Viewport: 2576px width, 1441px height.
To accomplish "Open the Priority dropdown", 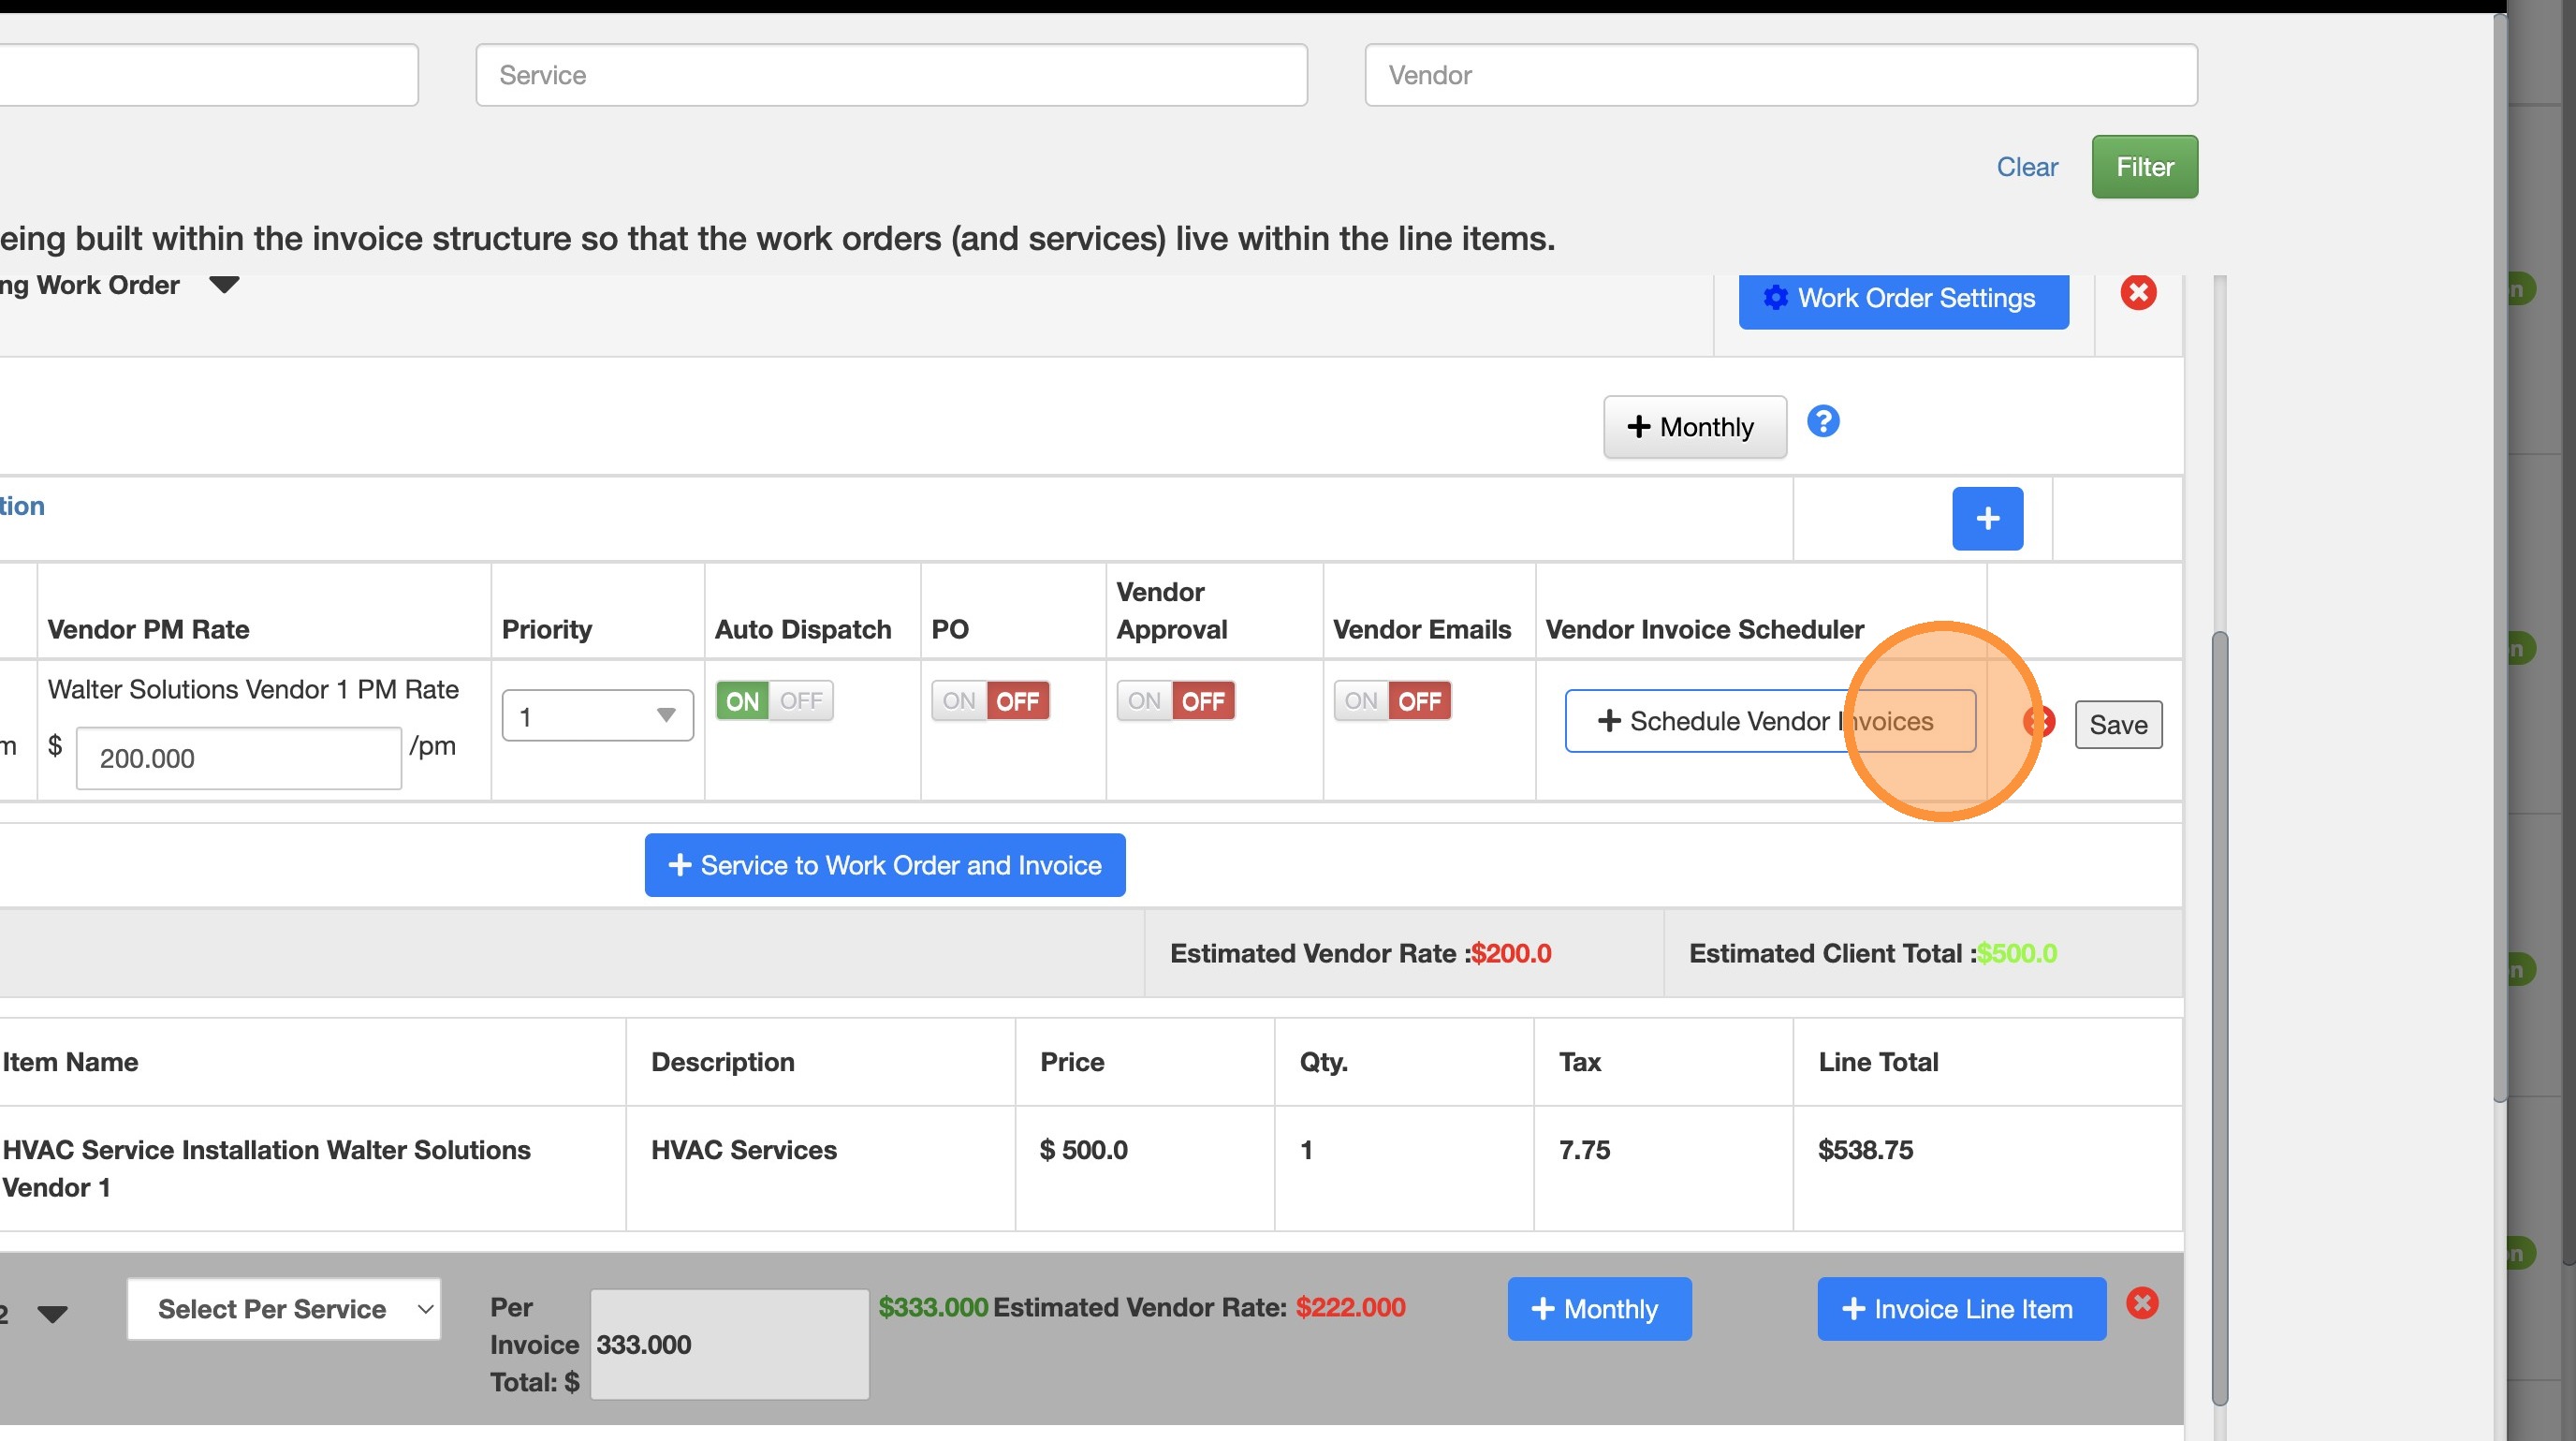I will tap(597, 716).
